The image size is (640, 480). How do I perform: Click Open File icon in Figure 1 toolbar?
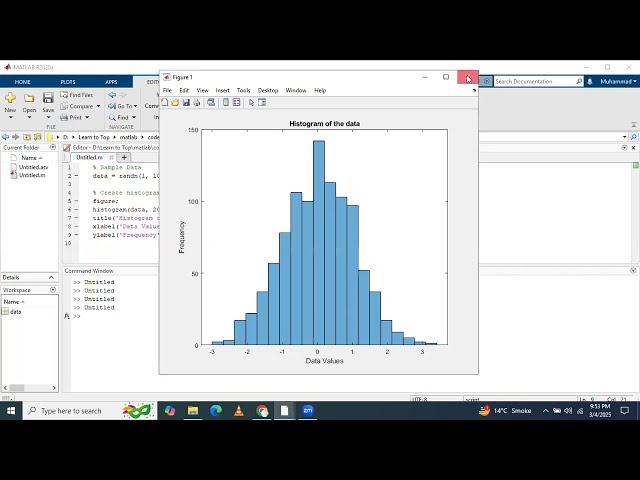[x=175, y=102]
